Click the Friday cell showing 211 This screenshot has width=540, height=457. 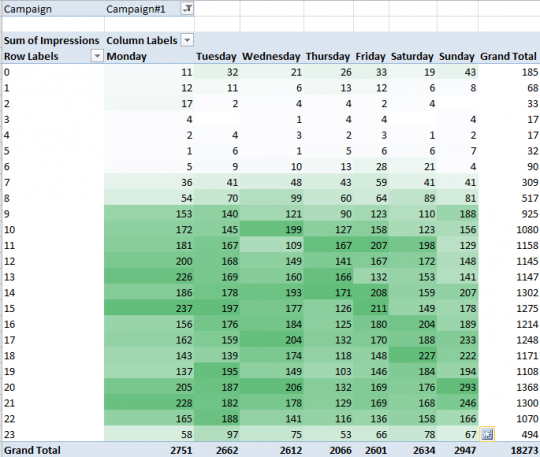coord(371,308)
